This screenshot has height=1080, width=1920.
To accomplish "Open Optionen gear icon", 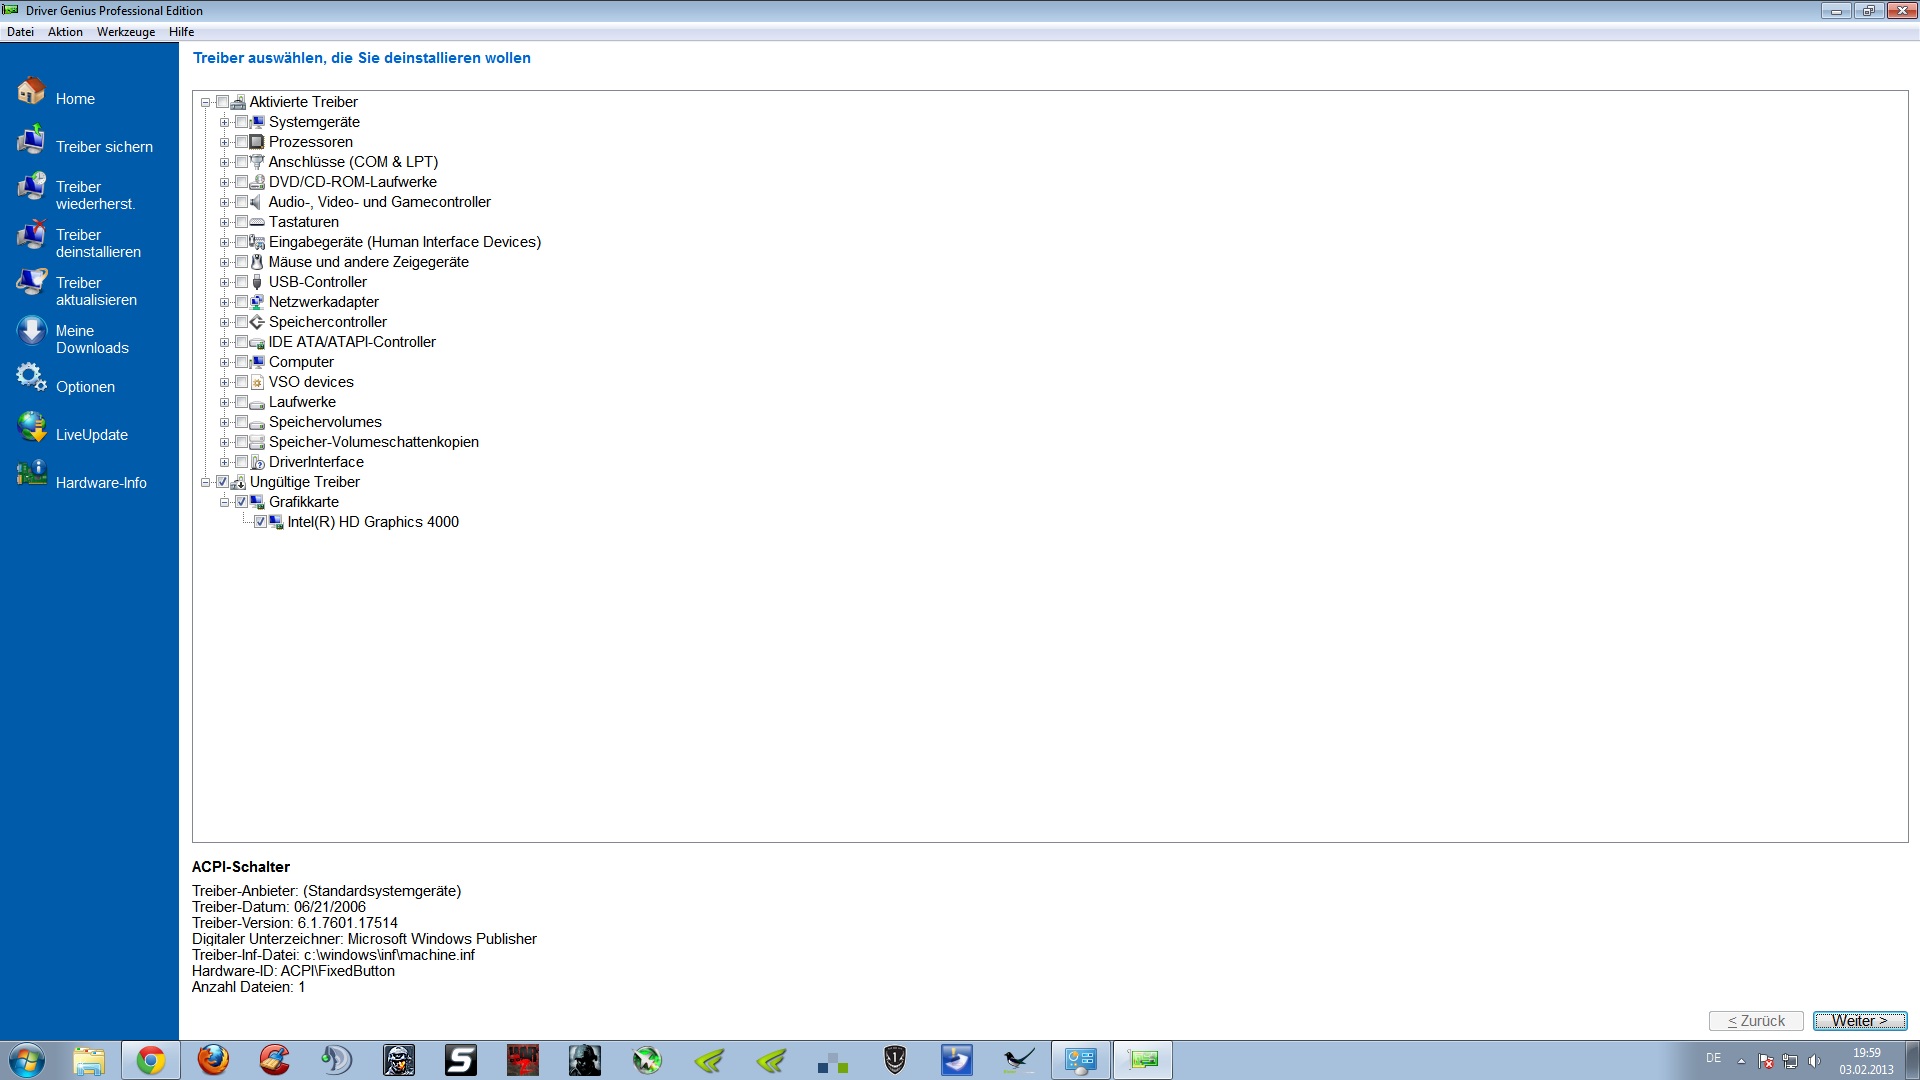I will point(31,378).
